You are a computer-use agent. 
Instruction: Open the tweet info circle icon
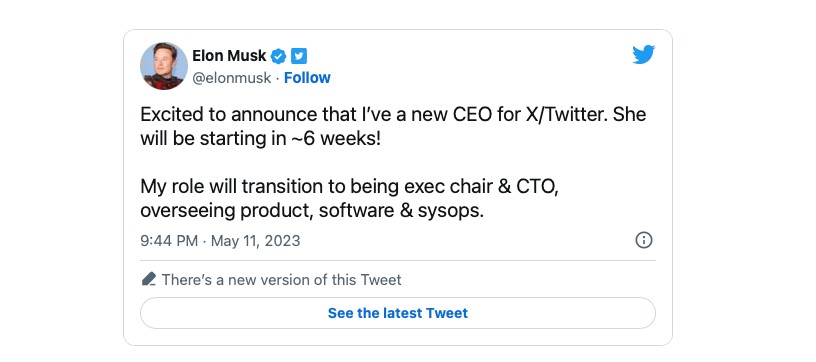tap(644, 240)
